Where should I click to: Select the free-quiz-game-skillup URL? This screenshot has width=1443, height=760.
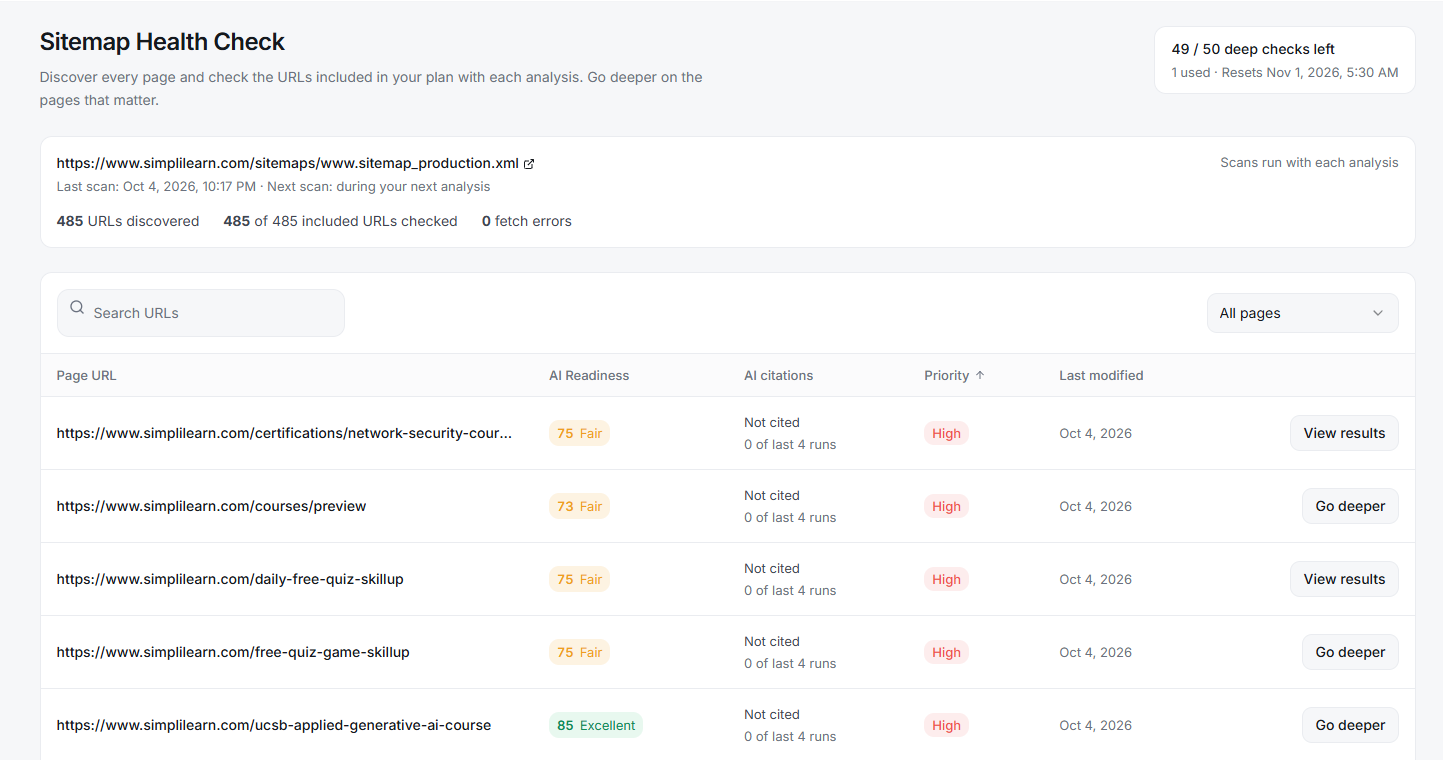pos(233,652)
